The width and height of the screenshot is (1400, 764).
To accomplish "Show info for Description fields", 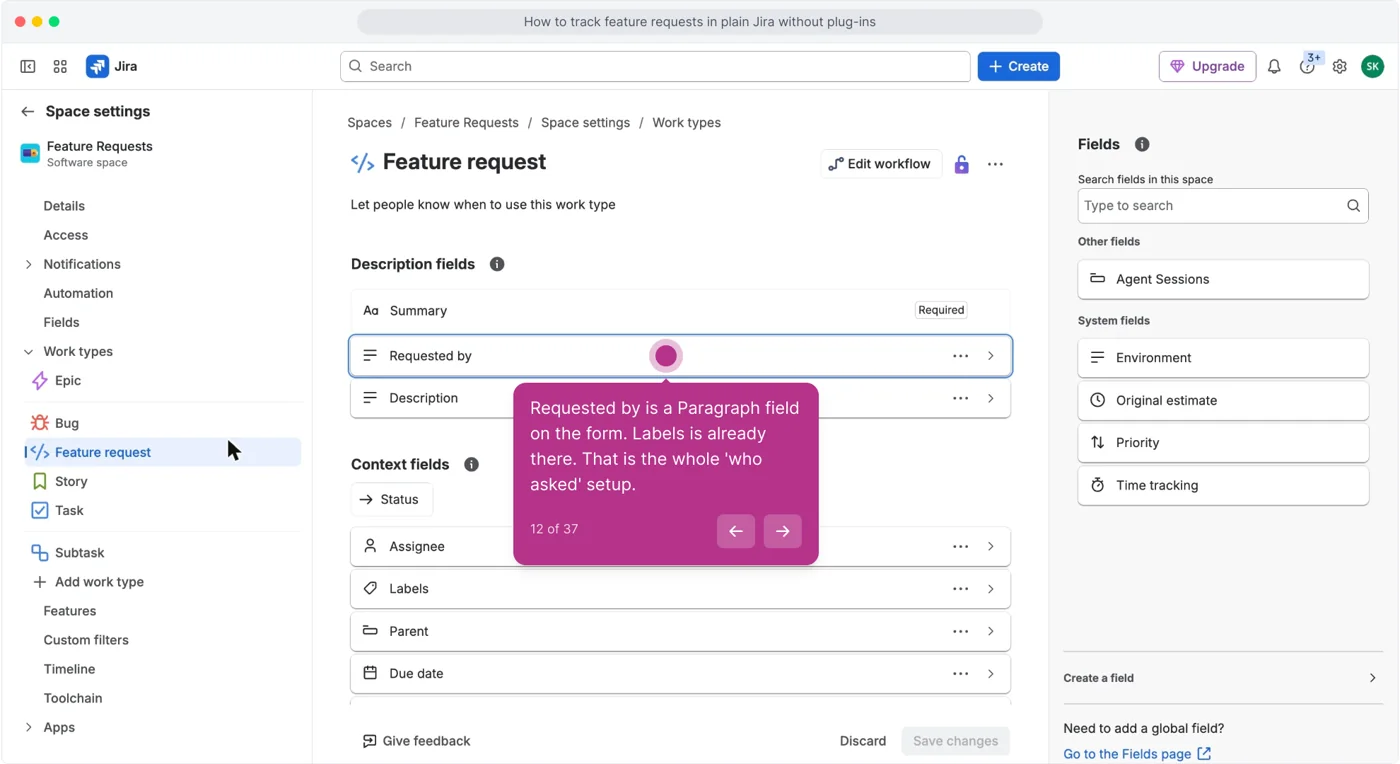I will tap(497, 264).
